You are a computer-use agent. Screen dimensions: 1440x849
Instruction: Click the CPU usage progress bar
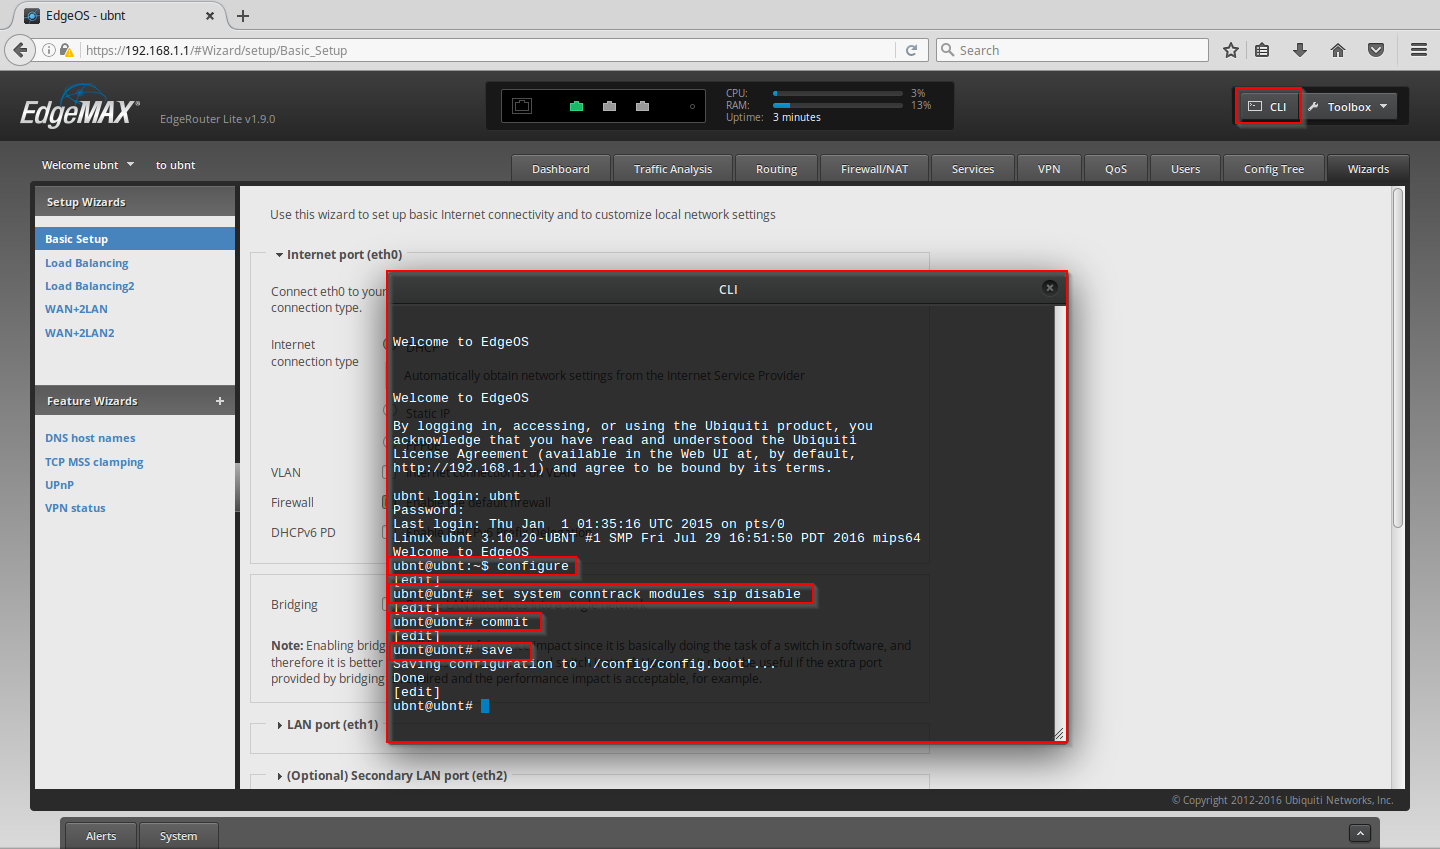tap(838, 93)
